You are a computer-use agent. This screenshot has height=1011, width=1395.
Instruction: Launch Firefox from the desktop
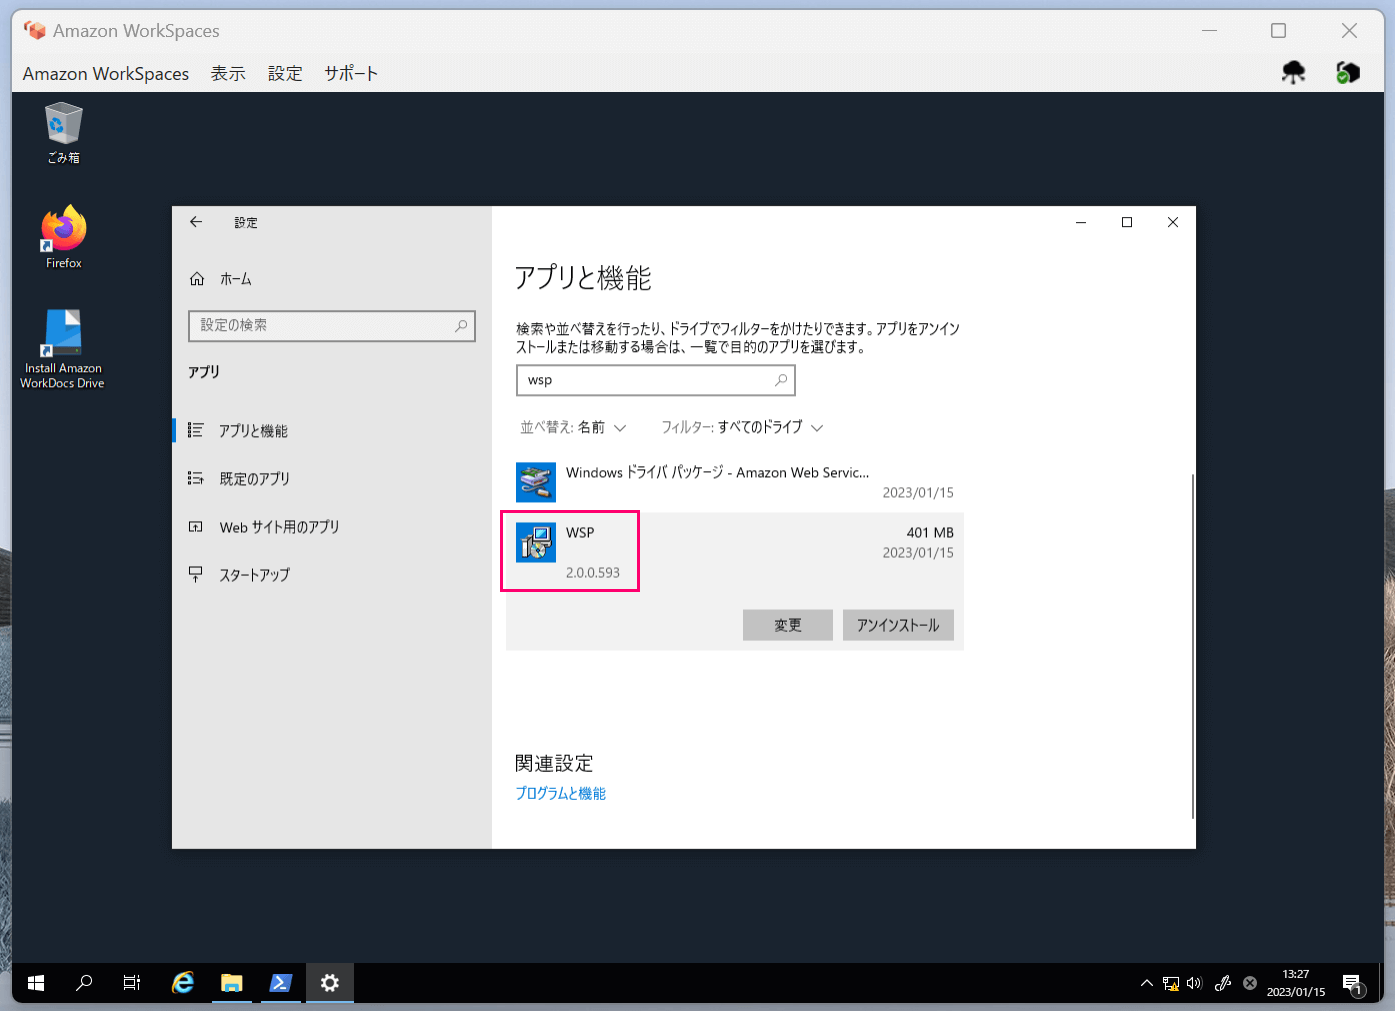(61, 228)
